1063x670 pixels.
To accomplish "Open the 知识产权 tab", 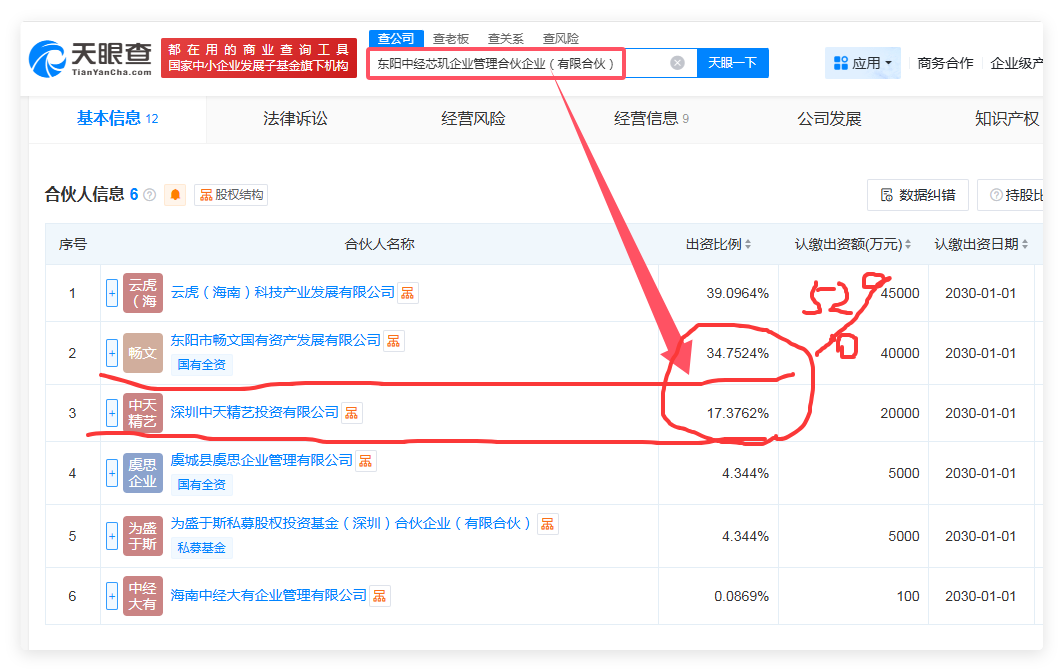I will click(x=1007, y=119).
